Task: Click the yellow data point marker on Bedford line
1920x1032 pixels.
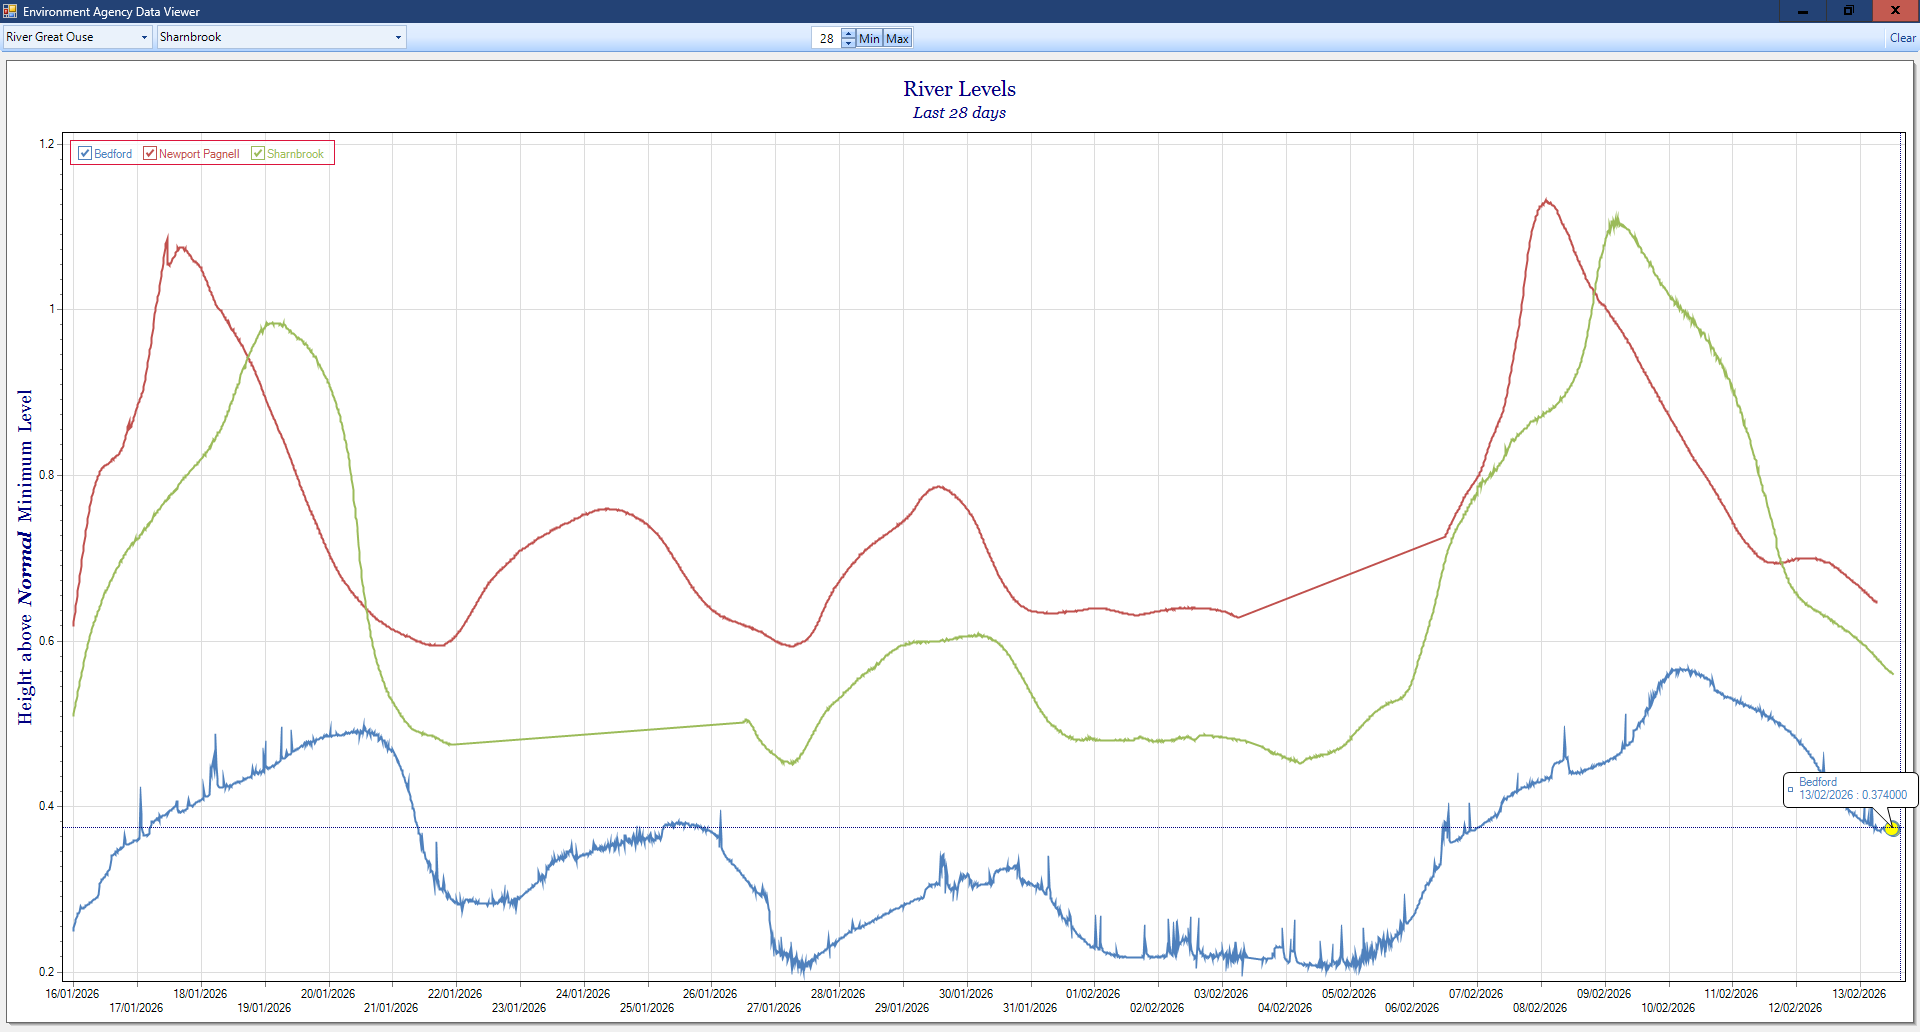Action: (1892, 828)
